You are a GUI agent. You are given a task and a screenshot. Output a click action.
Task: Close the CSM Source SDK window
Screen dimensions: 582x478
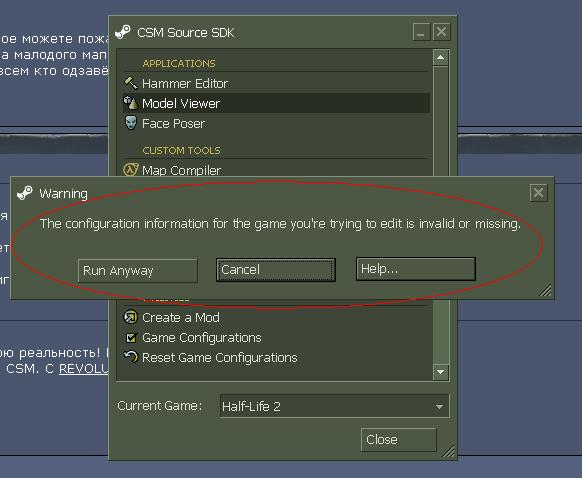point(442,32)
